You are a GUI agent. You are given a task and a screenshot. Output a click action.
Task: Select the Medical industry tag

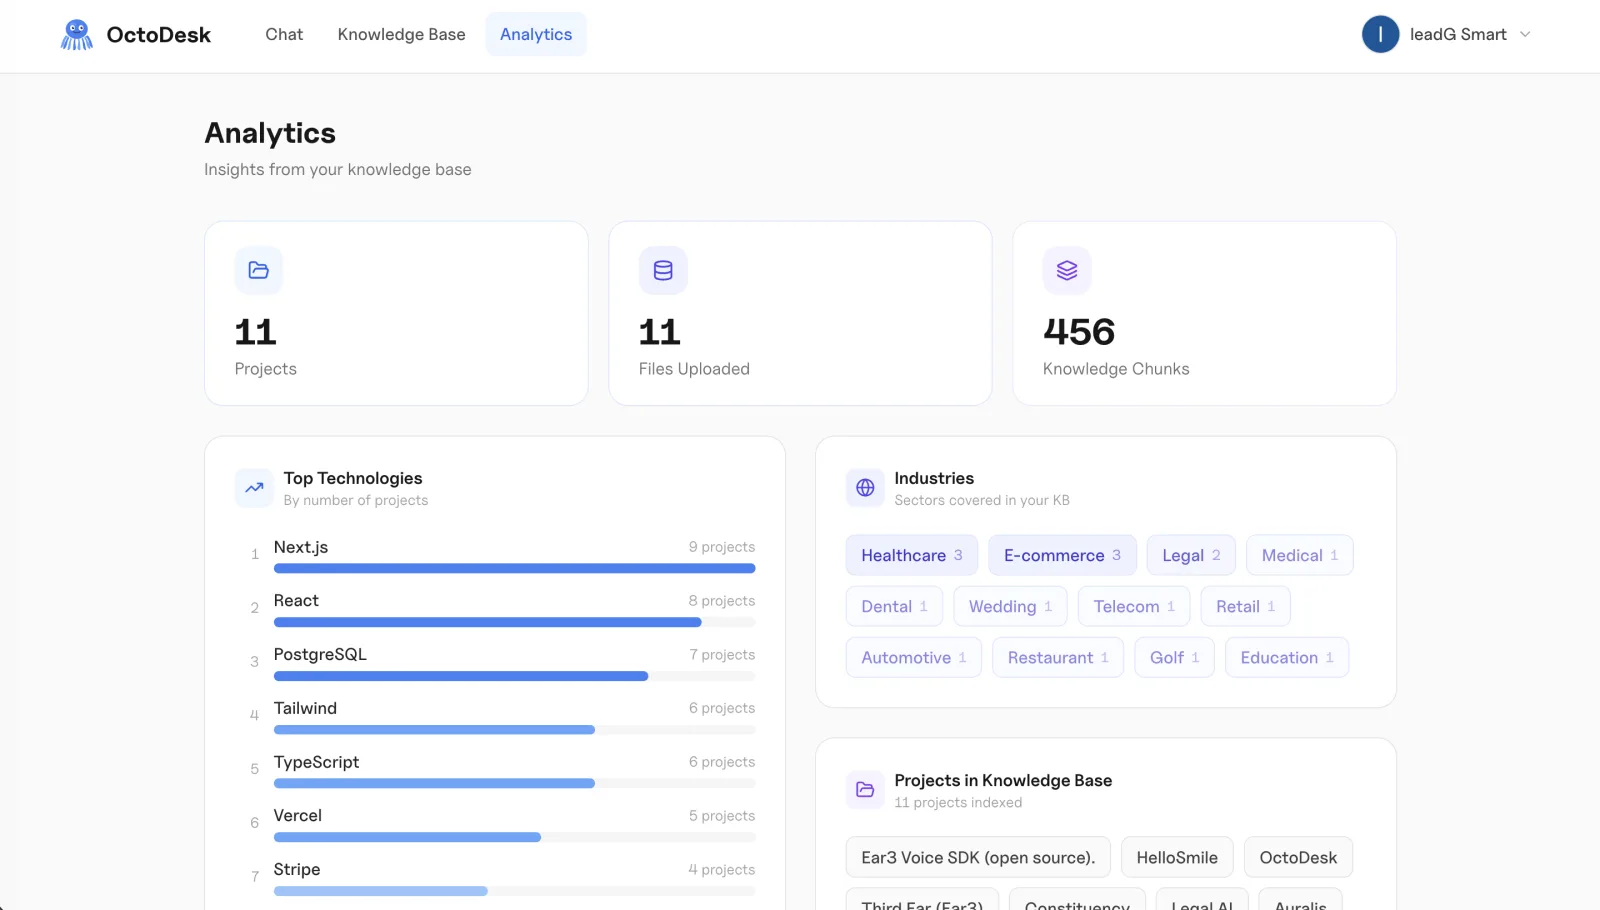1299,555
